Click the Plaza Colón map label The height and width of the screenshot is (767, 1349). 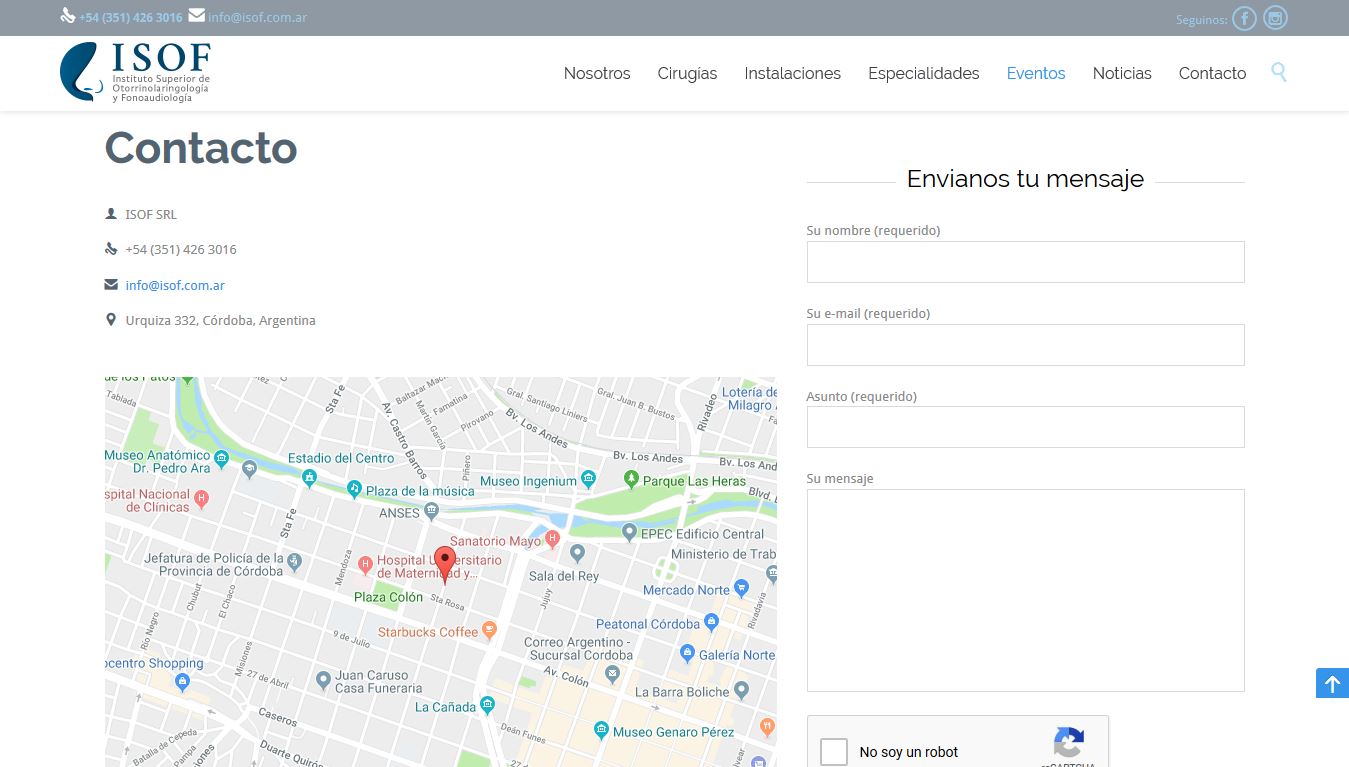coord(388,597)
